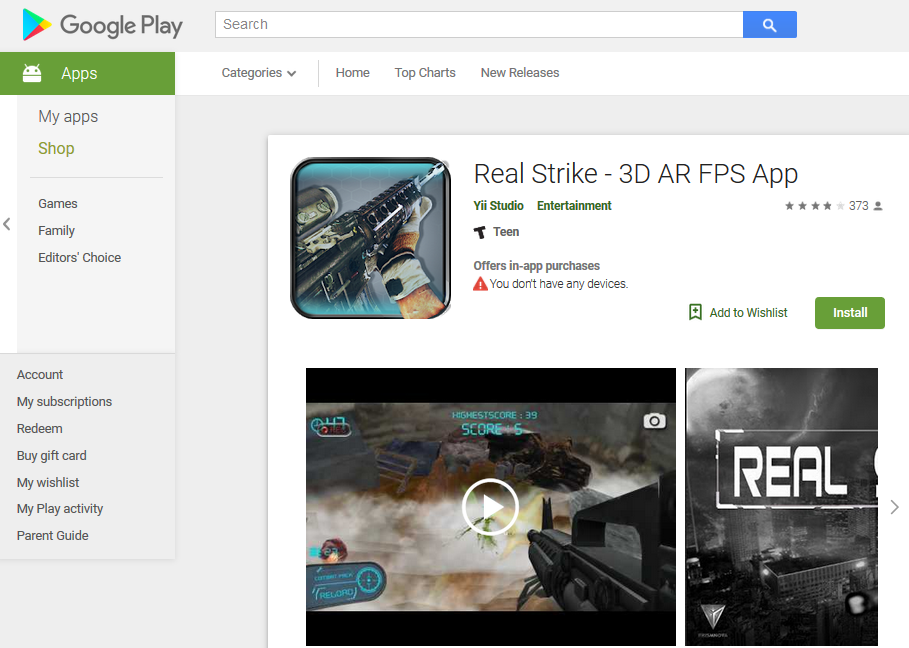This screenshot has height=648, width=909.
Task: Open My subscriptions
Action: pos(64,402)
